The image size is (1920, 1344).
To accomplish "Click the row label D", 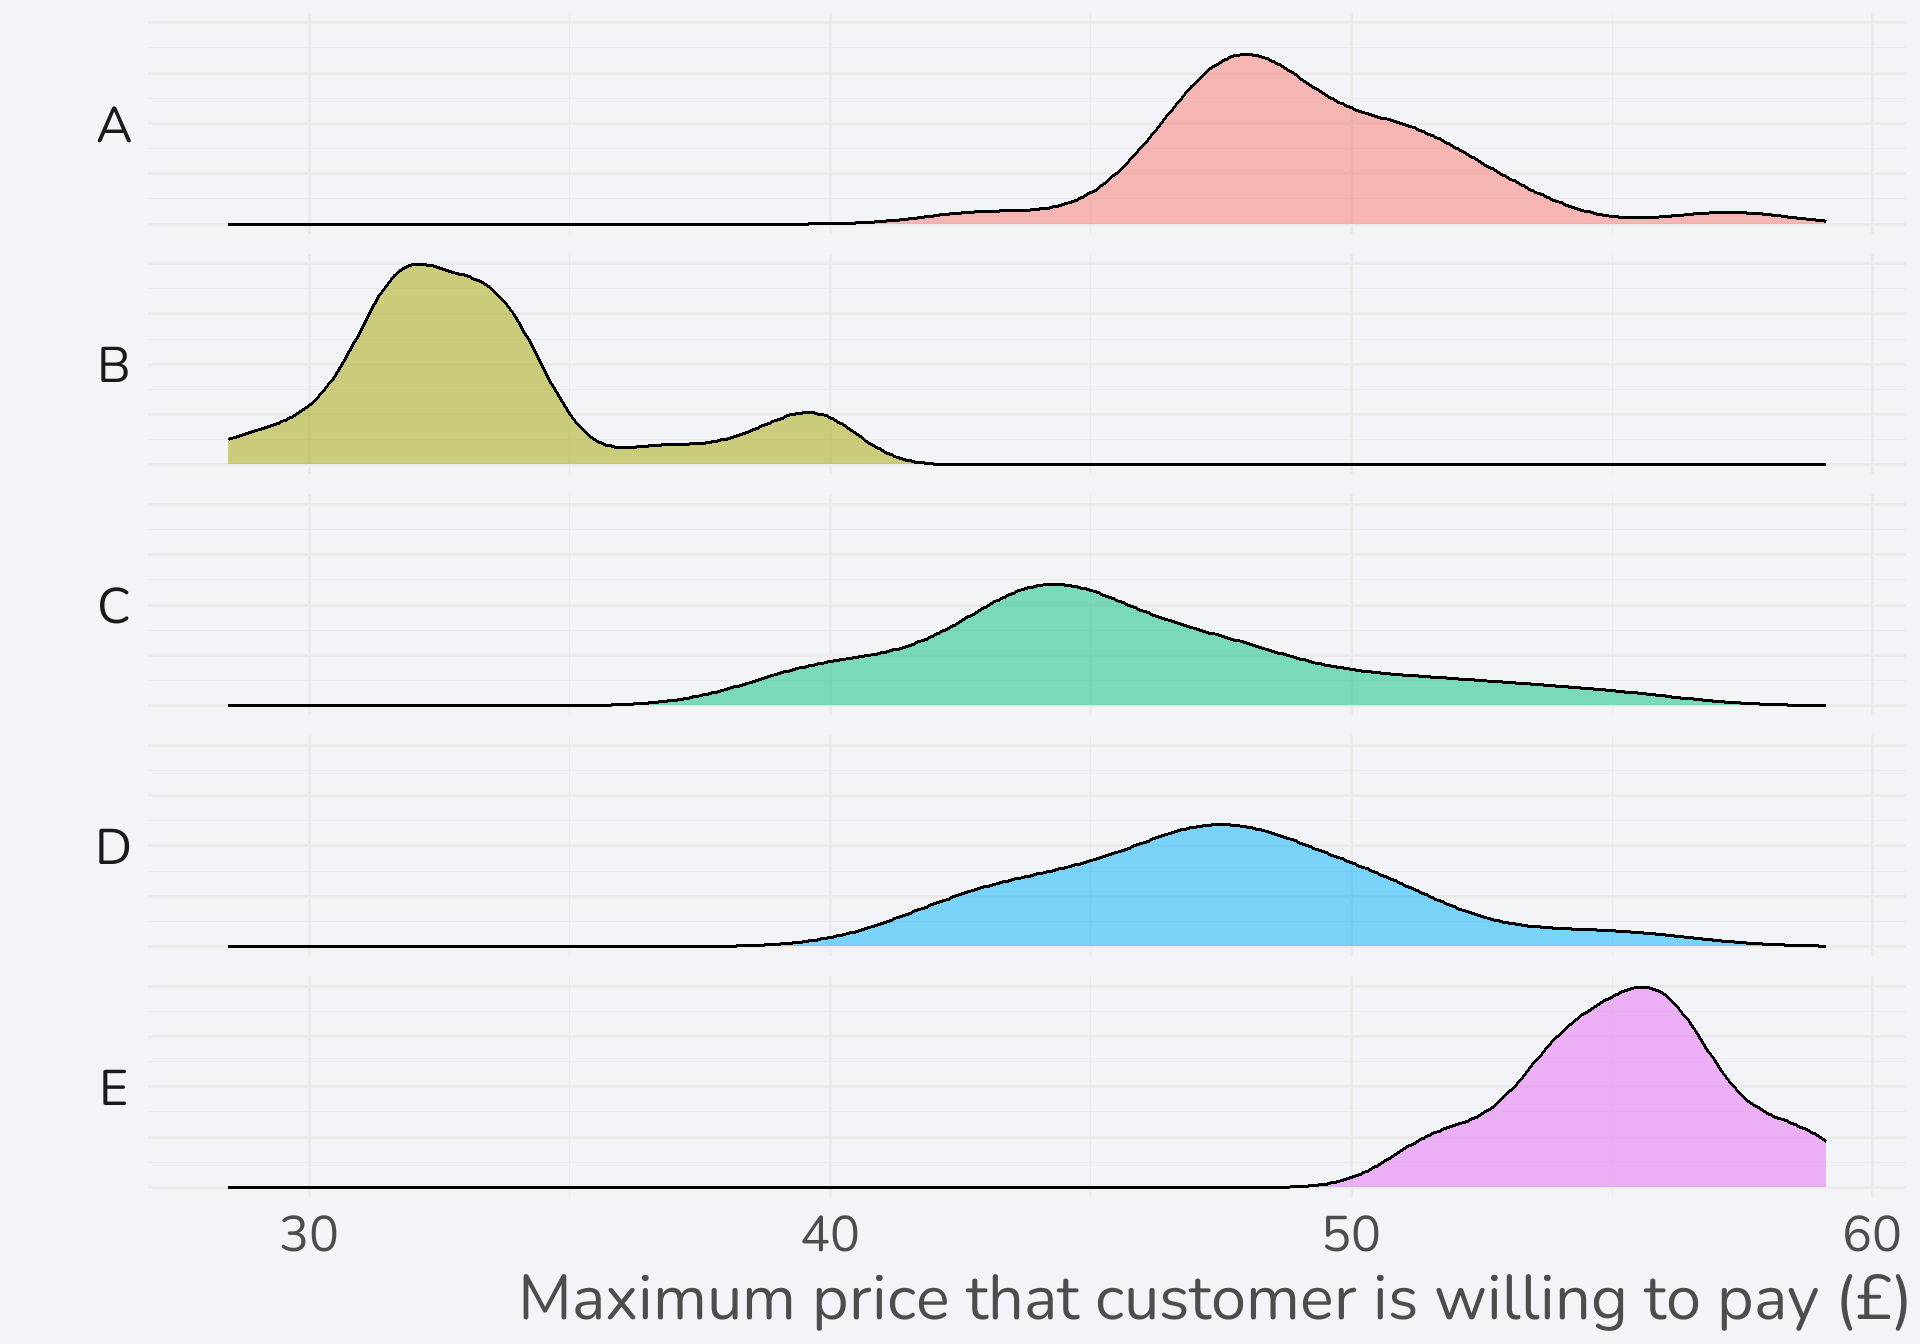I will click(114, 848).
